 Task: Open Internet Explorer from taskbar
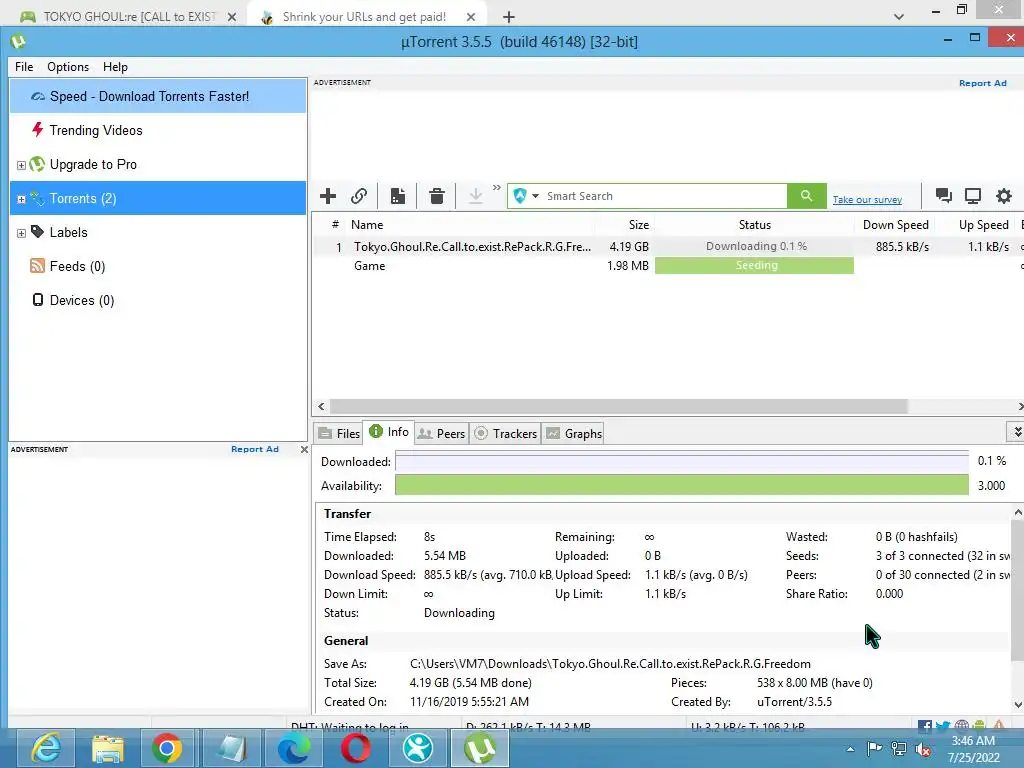[x=46, y=748]
